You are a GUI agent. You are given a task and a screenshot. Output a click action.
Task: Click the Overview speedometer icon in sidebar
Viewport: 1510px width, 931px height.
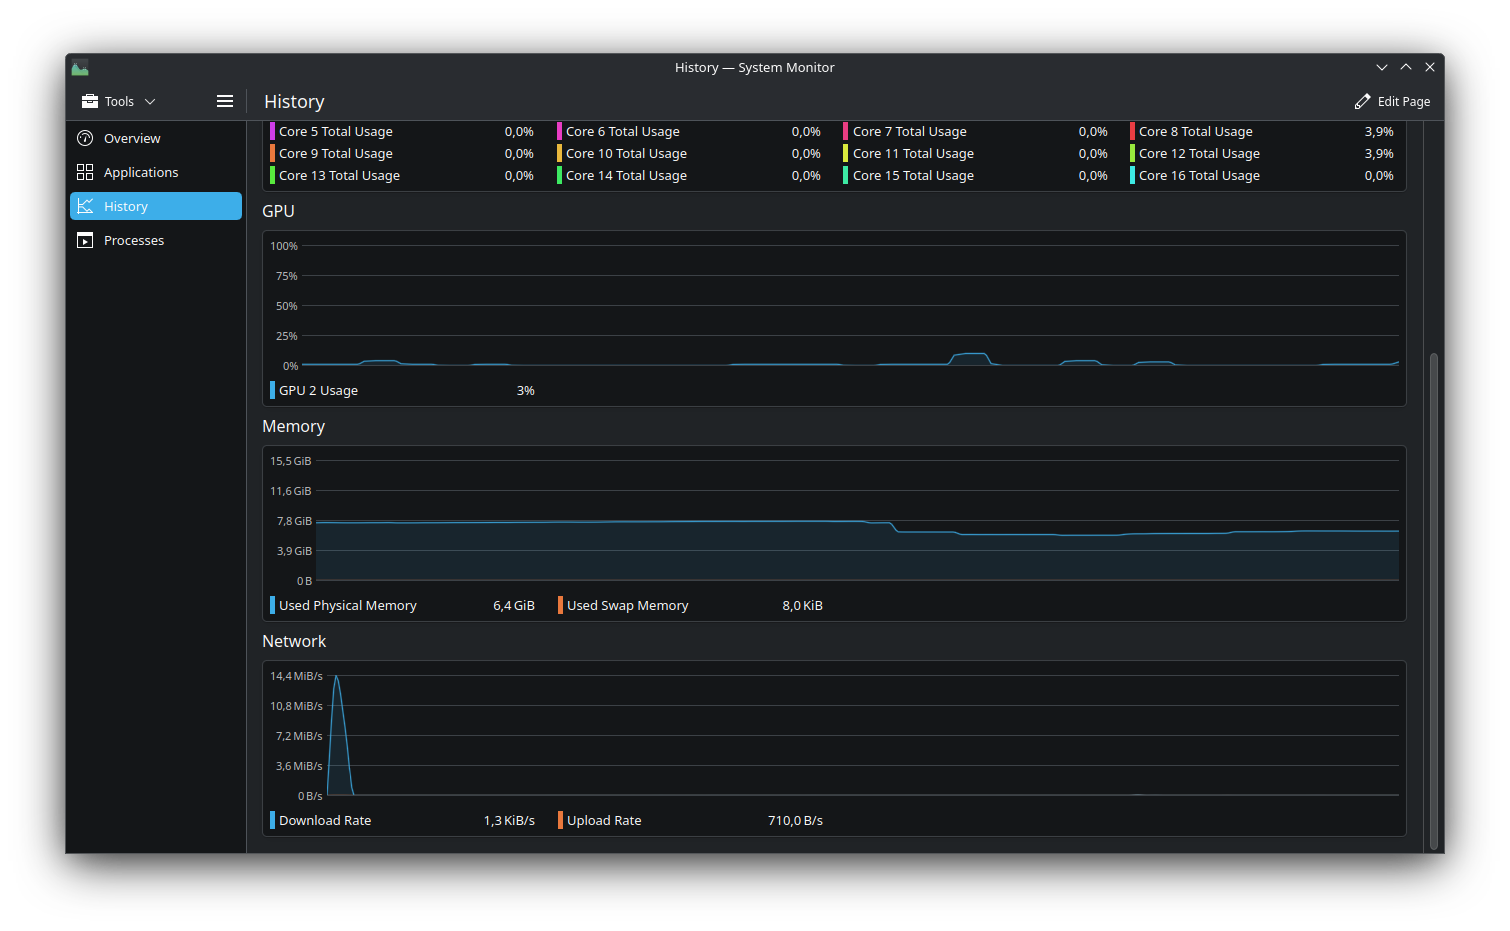coord(85,138)
